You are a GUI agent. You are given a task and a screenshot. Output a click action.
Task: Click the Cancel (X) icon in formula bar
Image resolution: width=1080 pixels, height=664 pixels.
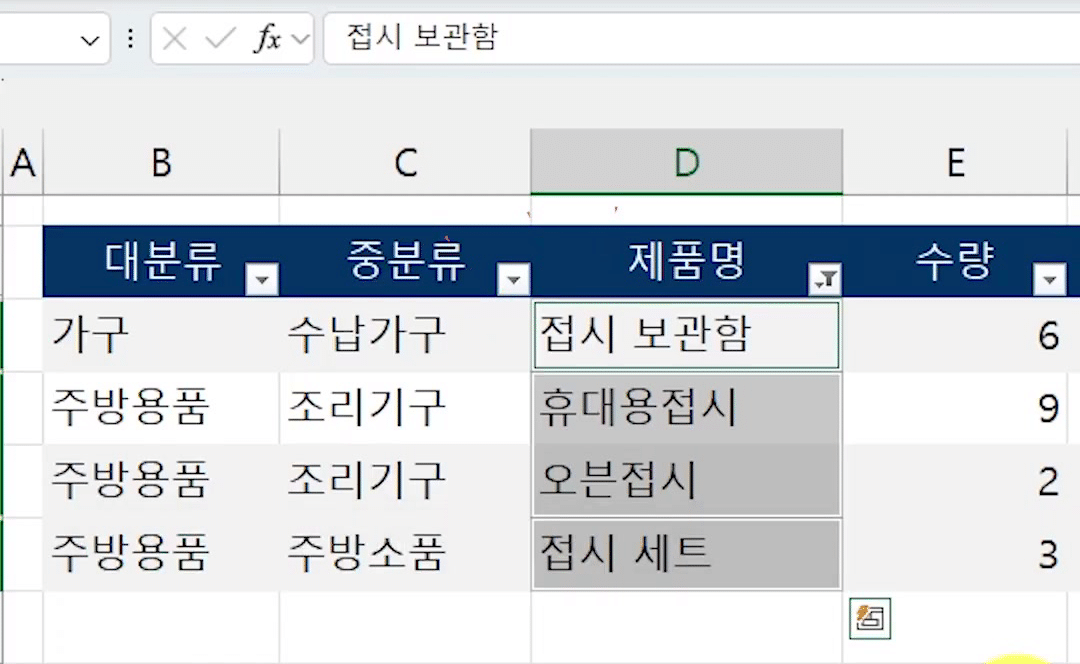[x=174, y=39]
